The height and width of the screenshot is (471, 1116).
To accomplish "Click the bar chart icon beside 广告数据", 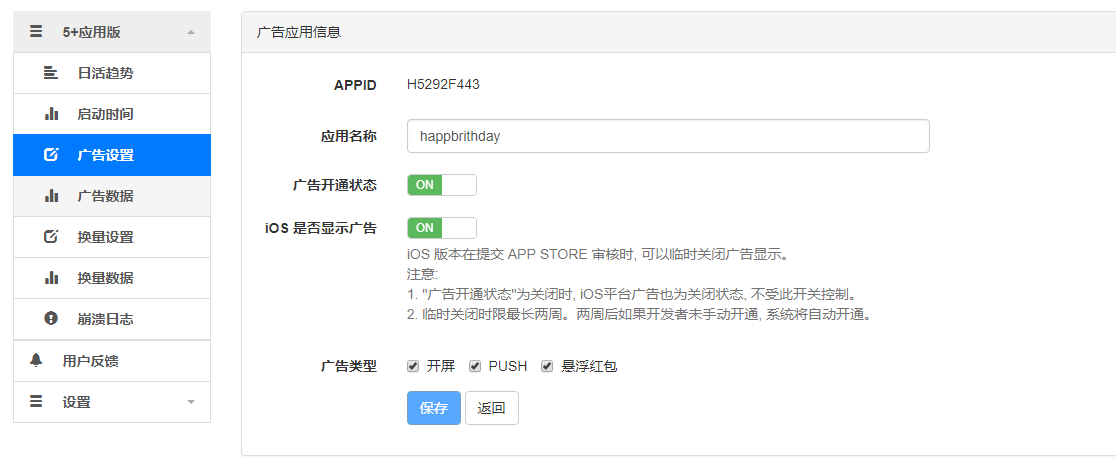I will click(51, 196).
